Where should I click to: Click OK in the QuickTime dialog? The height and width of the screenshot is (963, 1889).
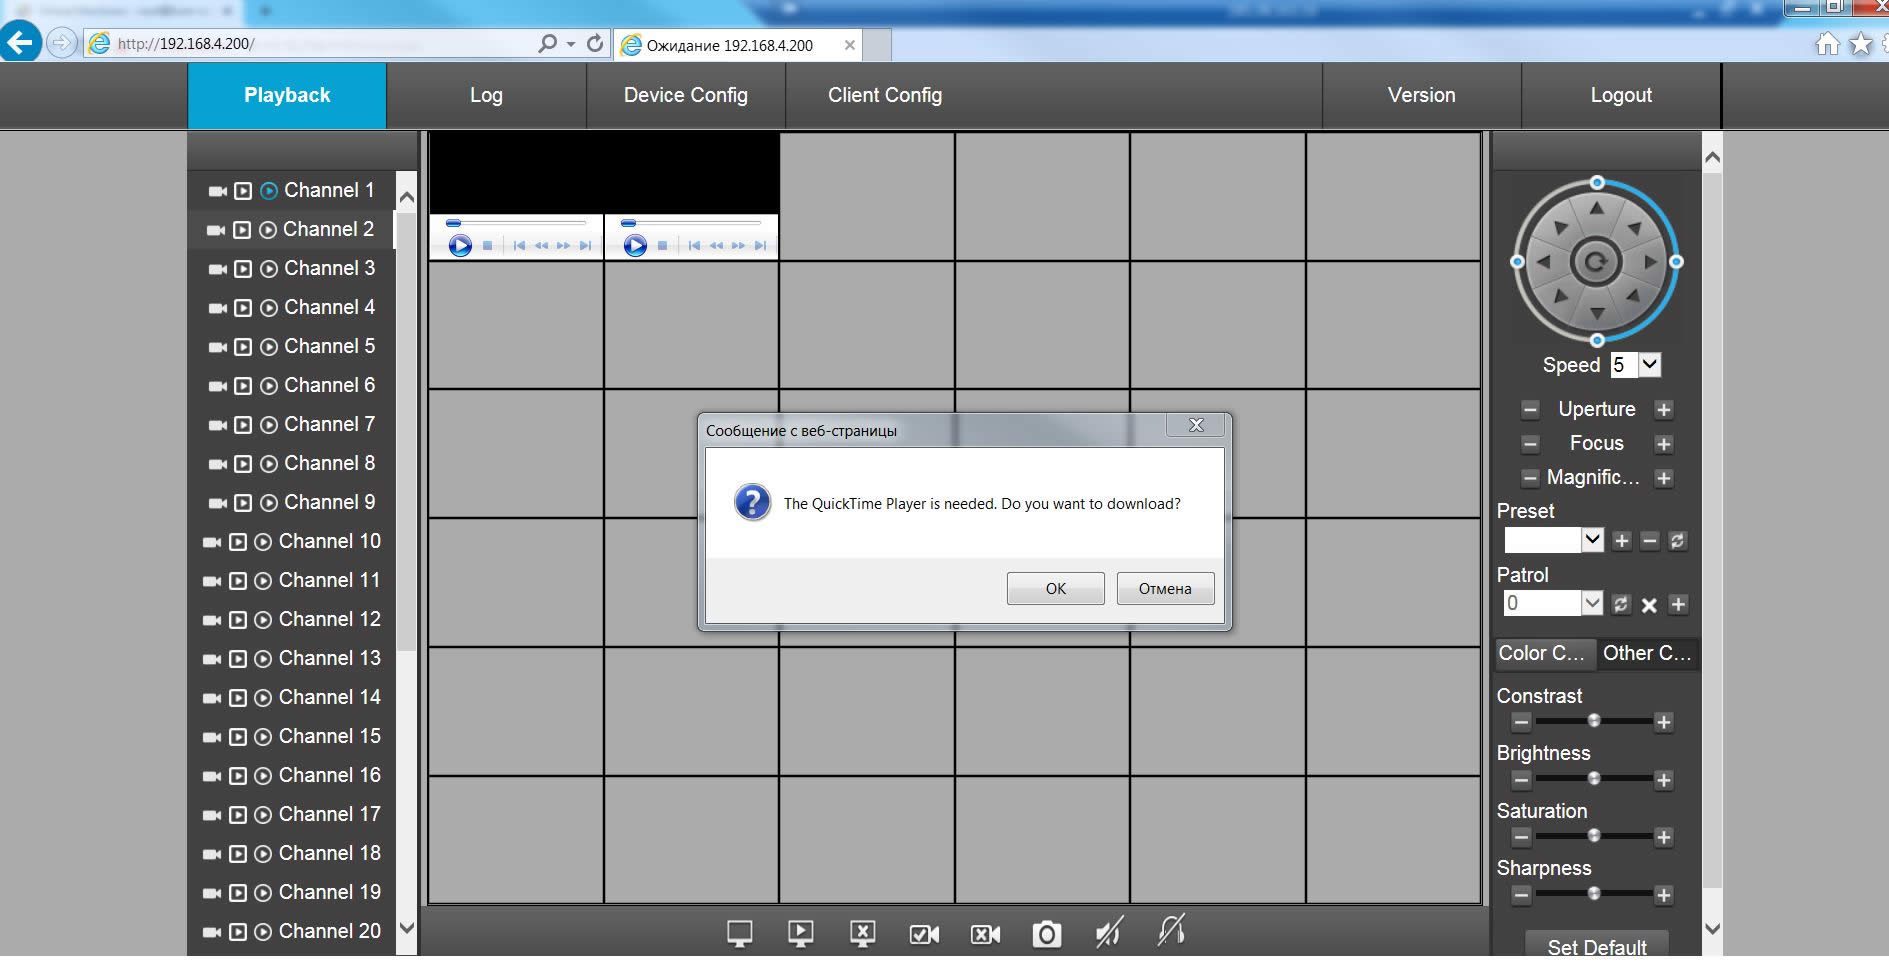pyautogui.click(x=1056, y=588)
